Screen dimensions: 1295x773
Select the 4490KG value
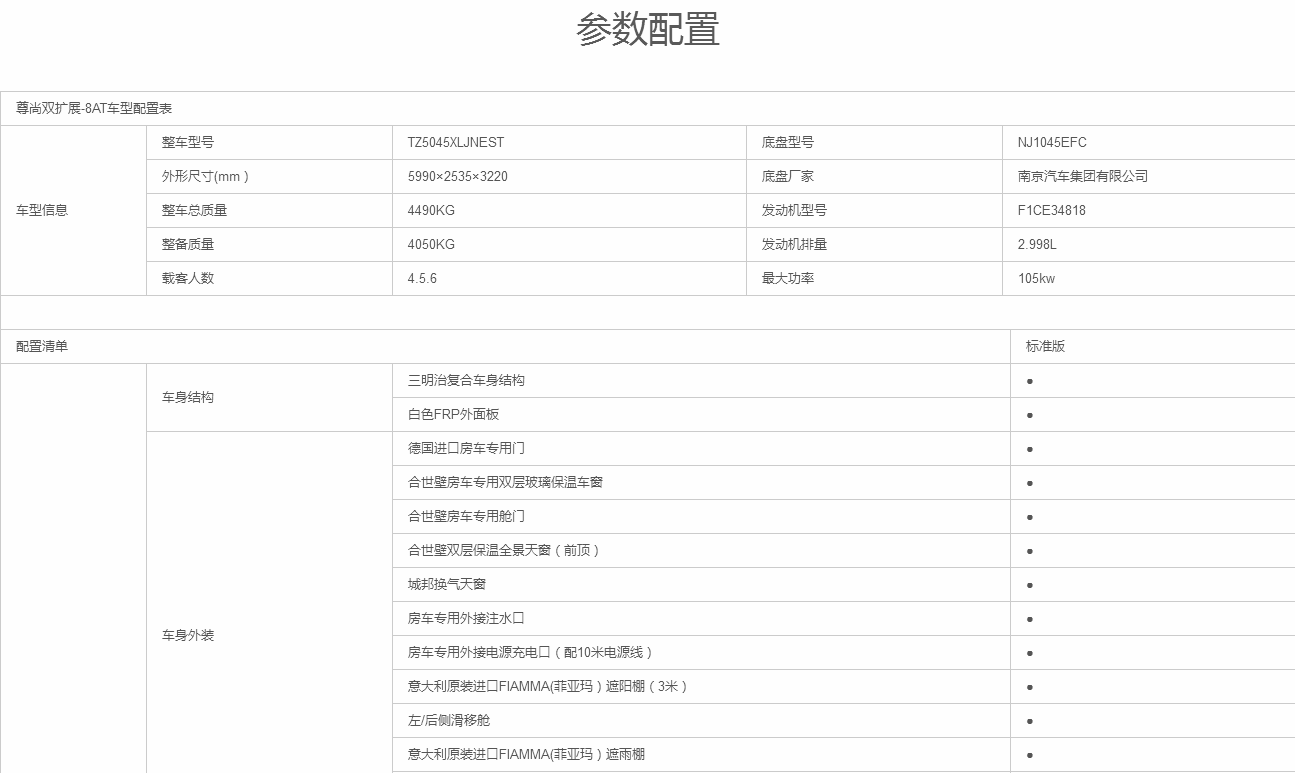click(x=431, y=210)
